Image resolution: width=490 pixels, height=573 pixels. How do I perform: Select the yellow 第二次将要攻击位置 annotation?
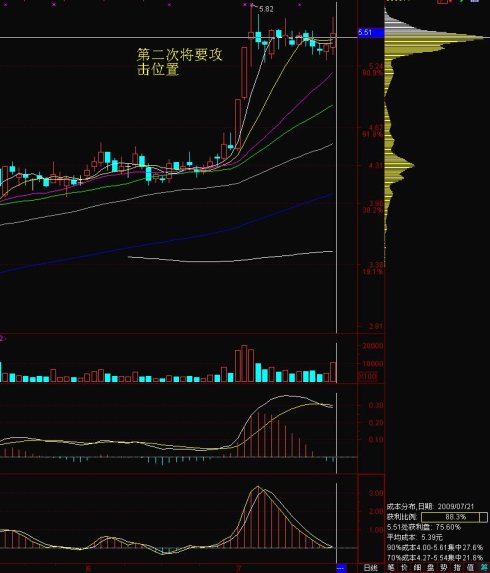pyautogui.click(x=179, y=62)
